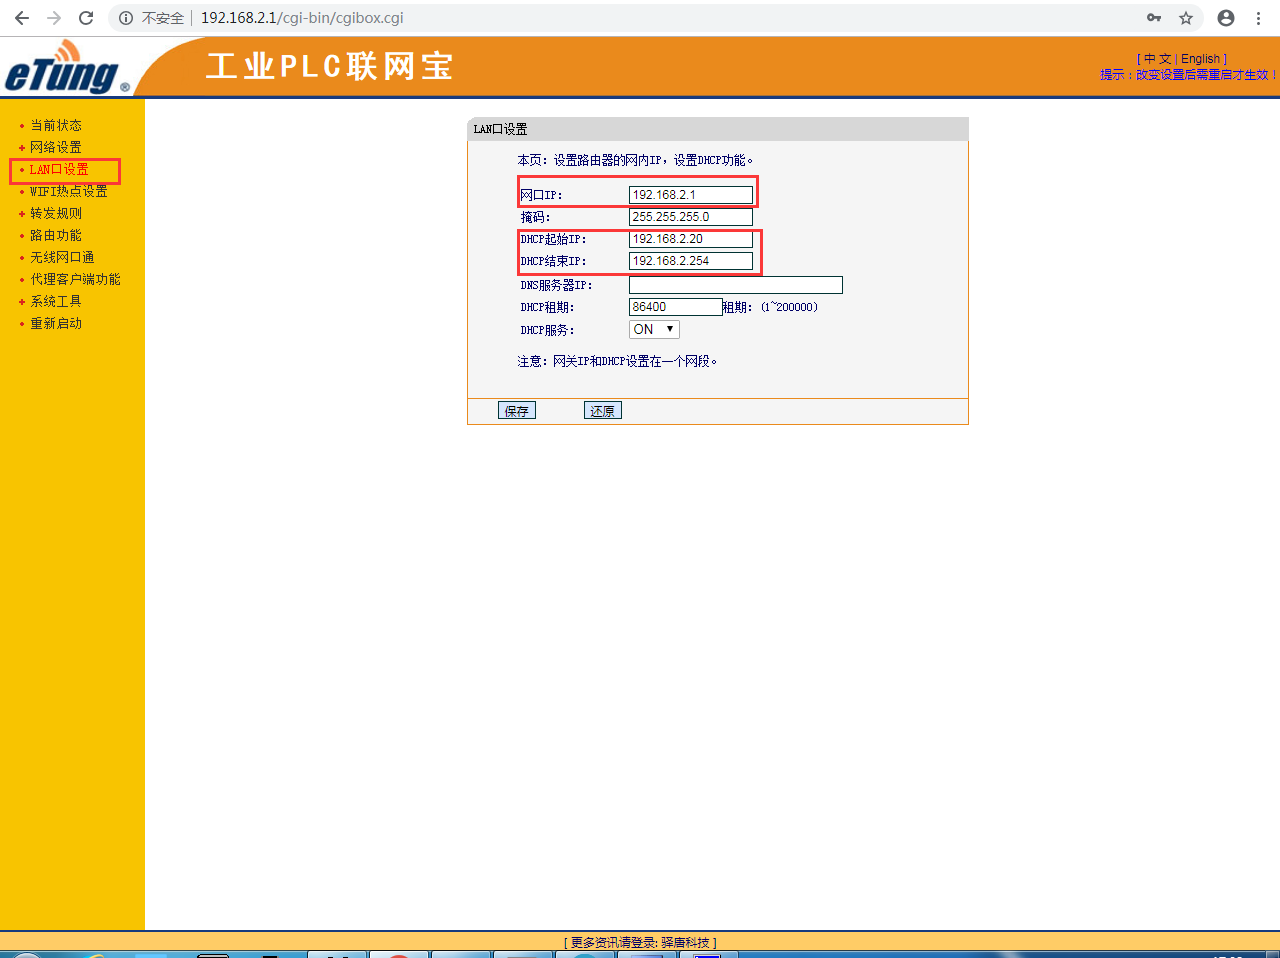This screenshot has width=1280, height=958.
Task: Click the 掩码 subnet mask field
Action: point(691,217)
